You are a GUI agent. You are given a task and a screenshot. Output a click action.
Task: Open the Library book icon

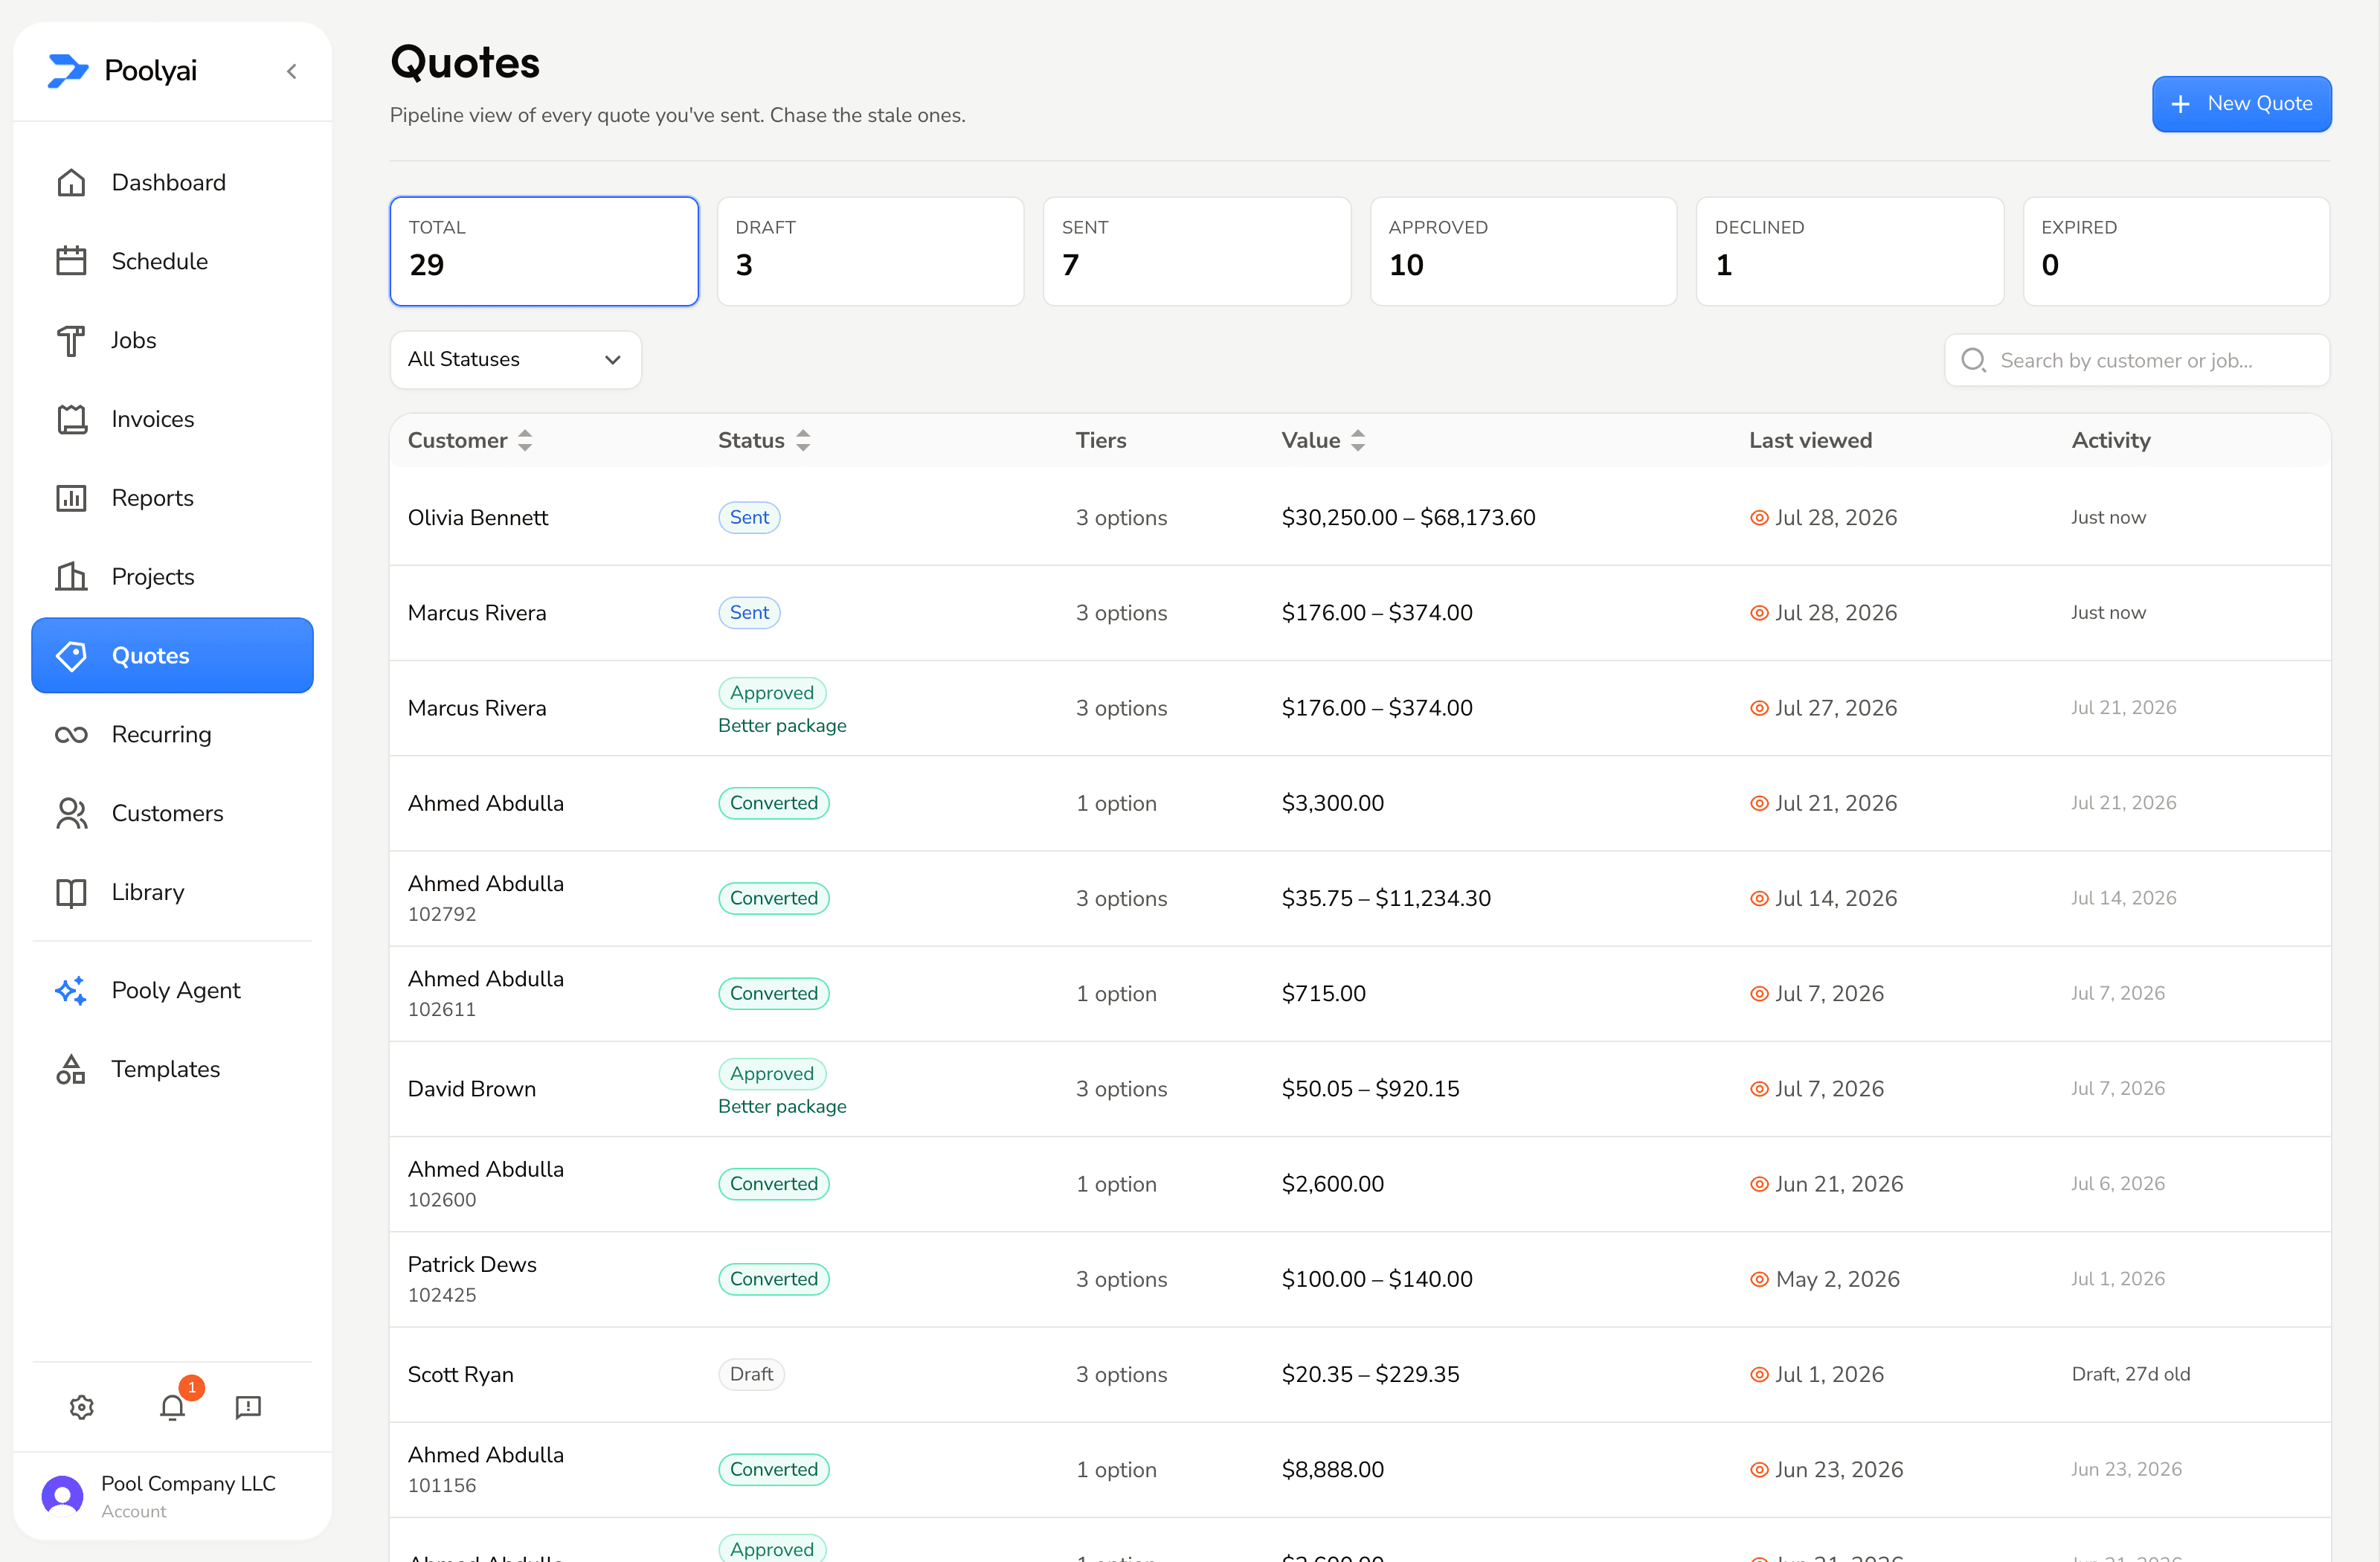pos(71,892)
